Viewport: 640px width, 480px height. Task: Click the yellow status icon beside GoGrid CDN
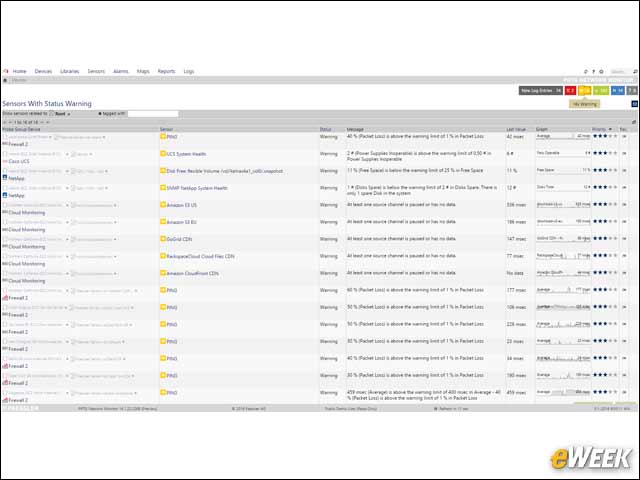pyautogui.click(x=163, y=239)
